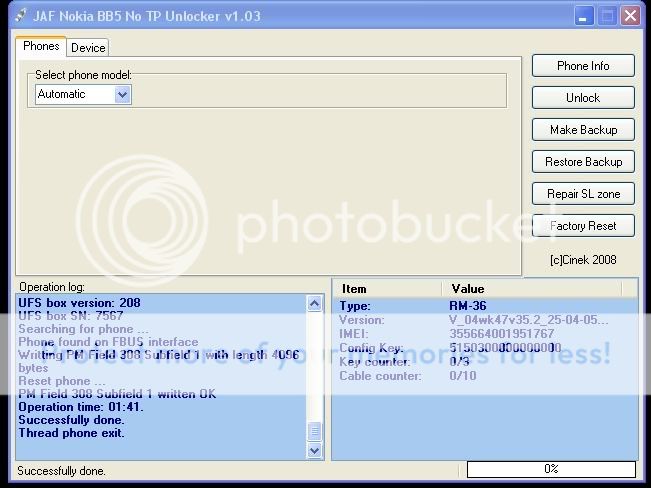Run Repair SL zone
This screenshot has width=651, height=488.
(x=583, y=194)
